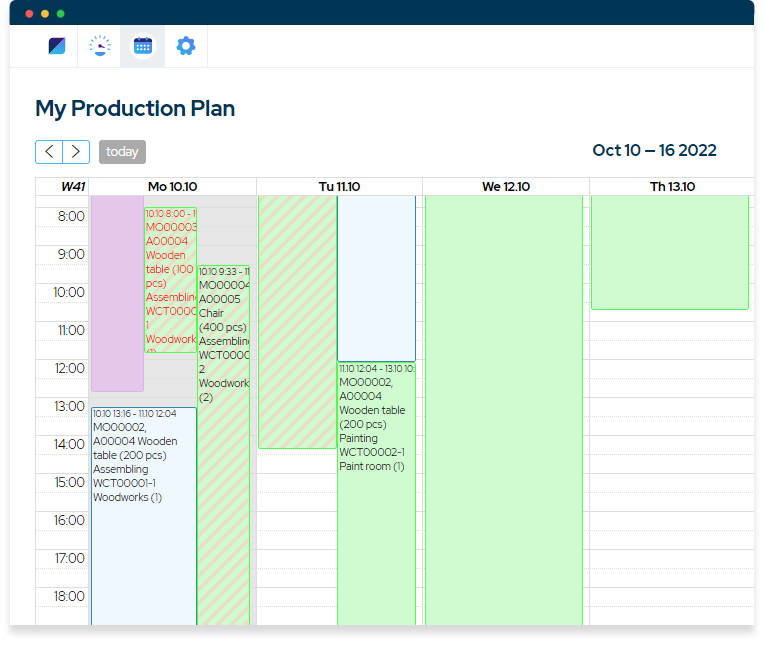Select the Tu 11.10 column header
This screenshot has width=764, height=645.
point(339,187)
